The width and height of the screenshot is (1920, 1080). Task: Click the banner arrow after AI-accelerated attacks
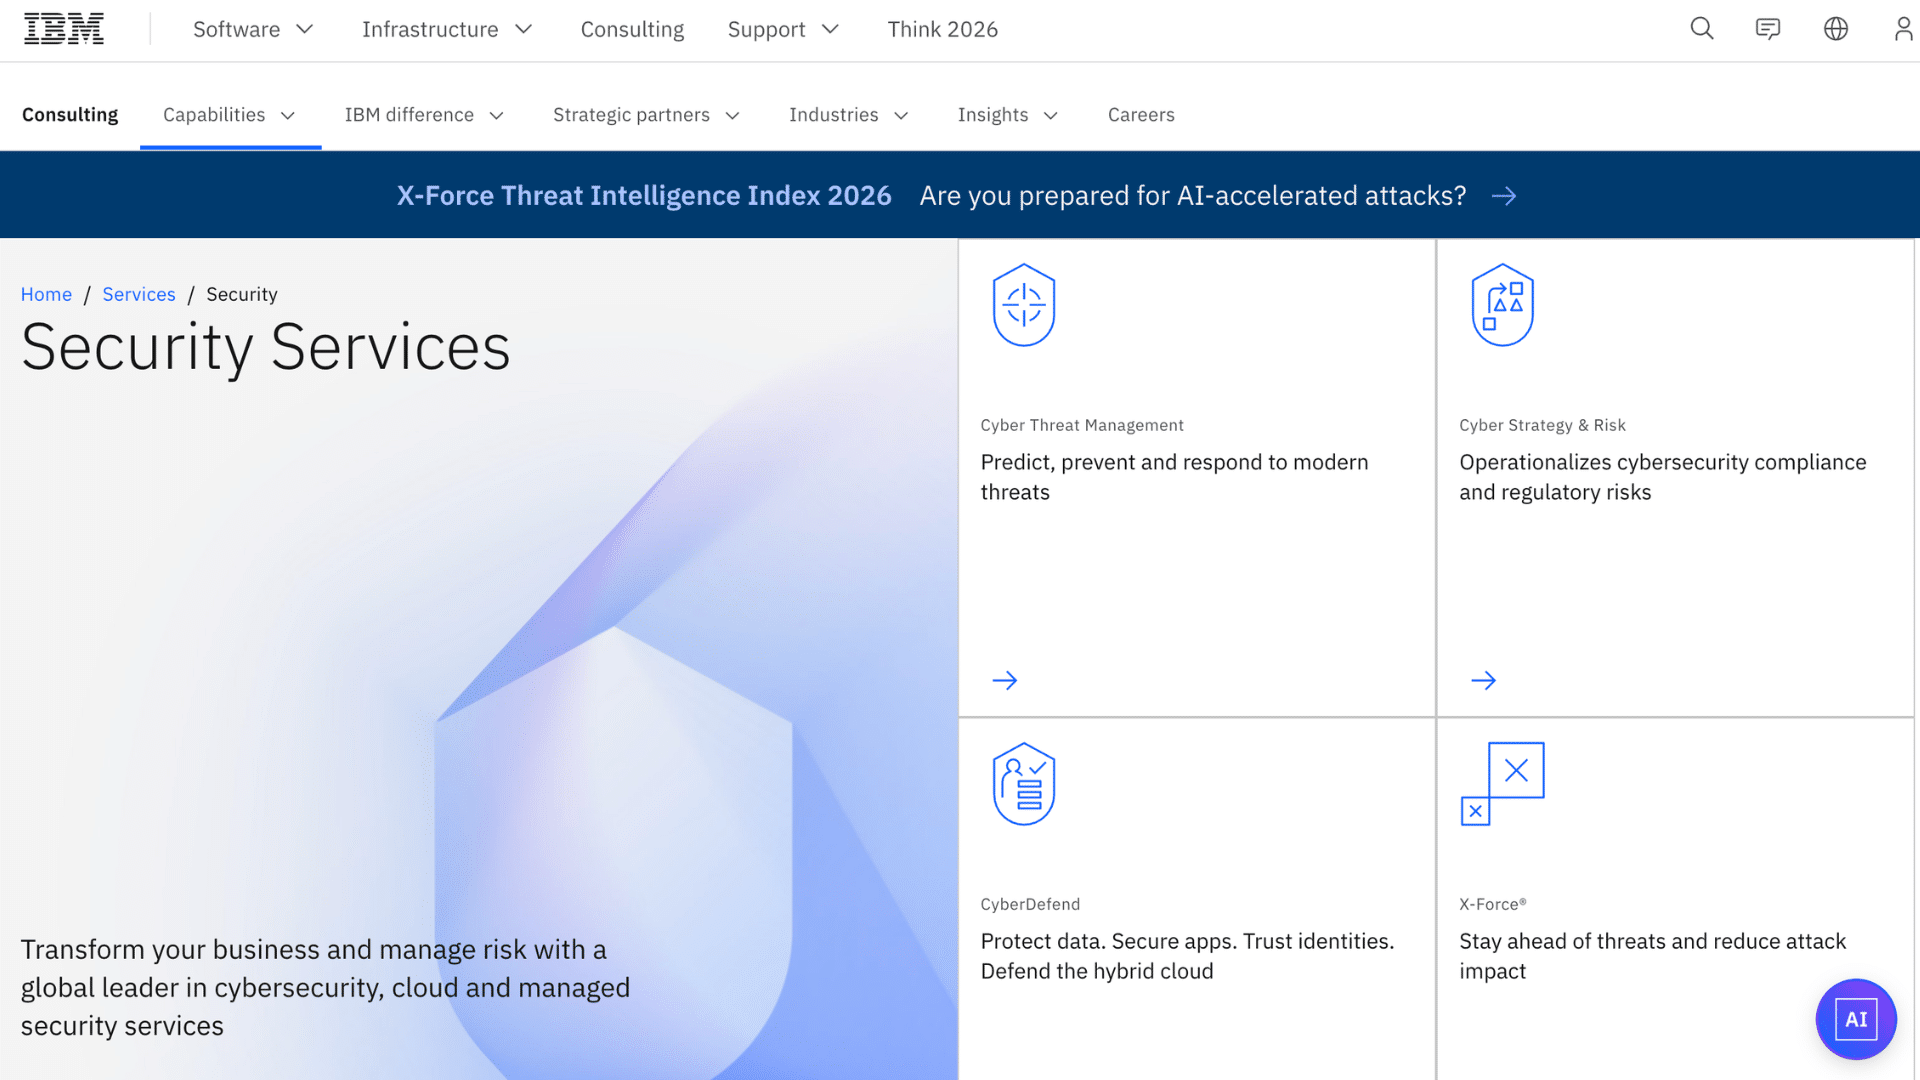[1504, 196]
